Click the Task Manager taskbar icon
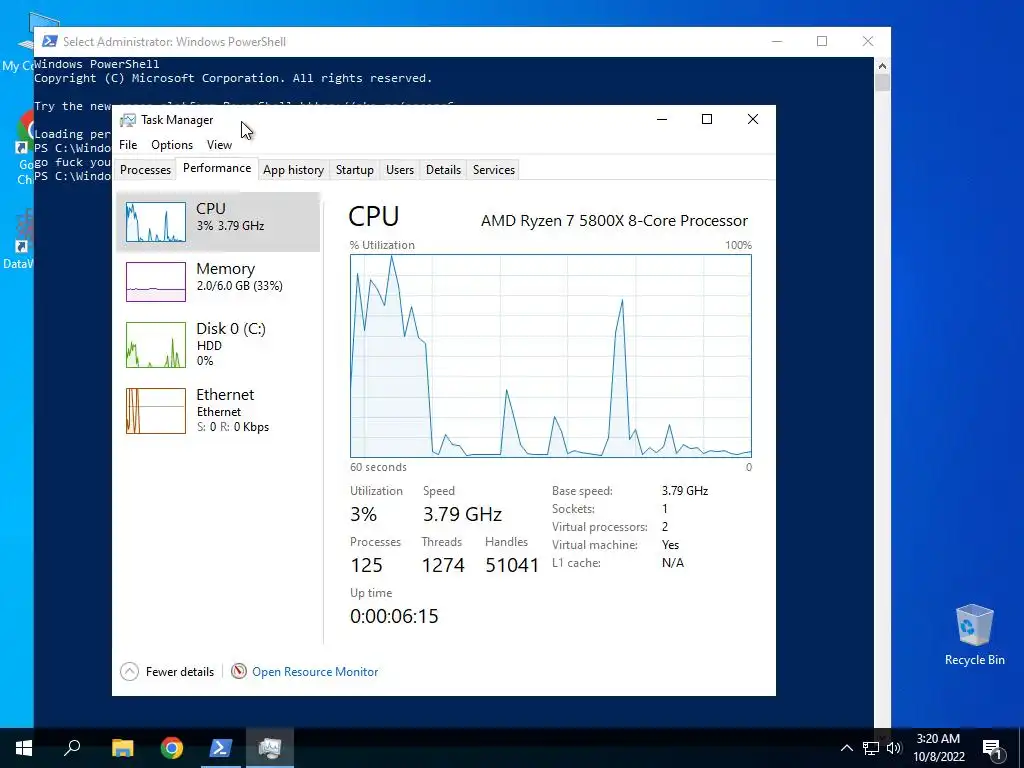This screenshot has height=768, width=1024. [270, 748]
